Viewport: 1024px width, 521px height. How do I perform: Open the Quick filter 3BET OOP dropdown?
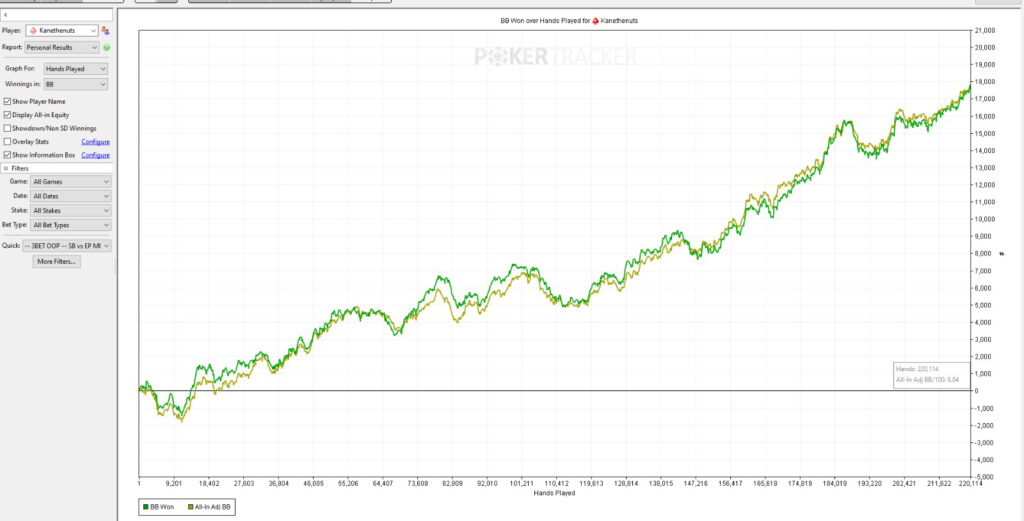pos(71,245)
